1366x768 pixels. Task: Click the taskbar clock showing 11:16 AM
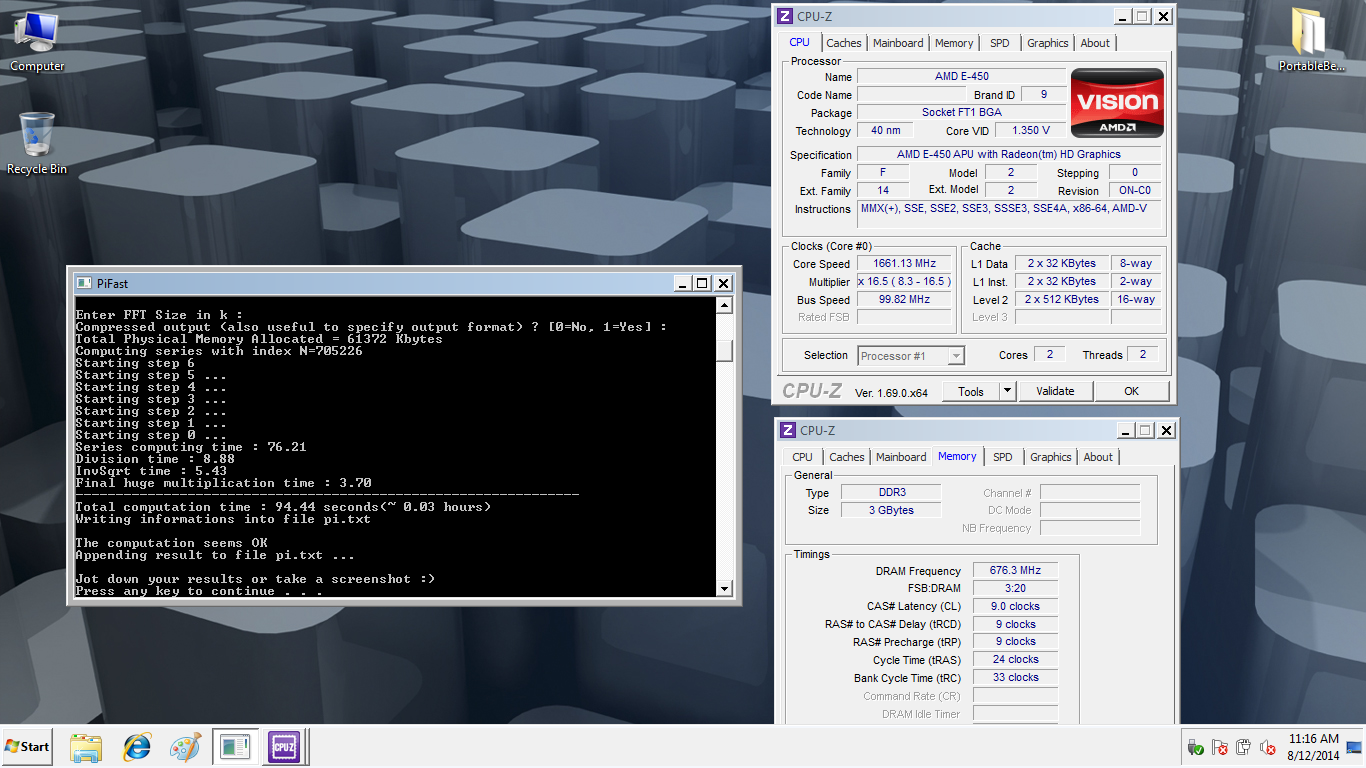coord(1314,747)
